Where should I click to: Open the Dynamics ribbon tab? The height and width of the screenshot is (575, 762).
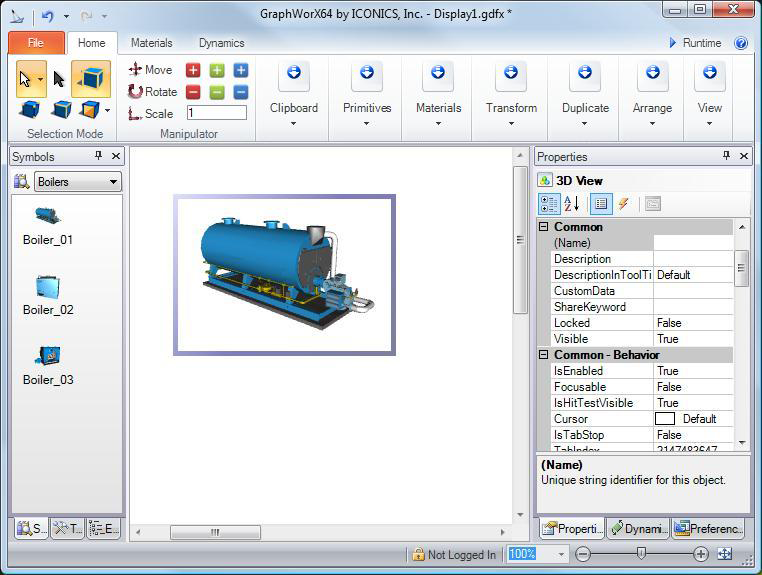tap(221, 43)
